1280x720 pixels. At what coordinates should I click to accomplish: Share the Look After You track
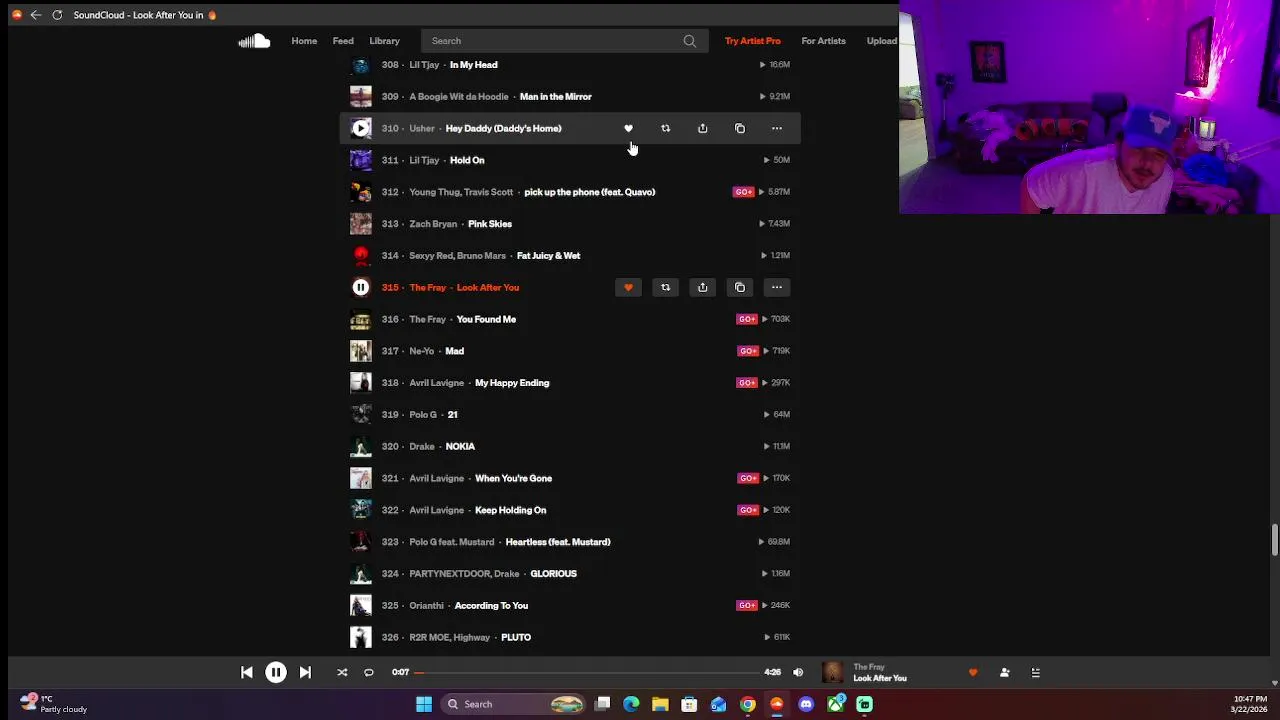[x=702, y=287]
